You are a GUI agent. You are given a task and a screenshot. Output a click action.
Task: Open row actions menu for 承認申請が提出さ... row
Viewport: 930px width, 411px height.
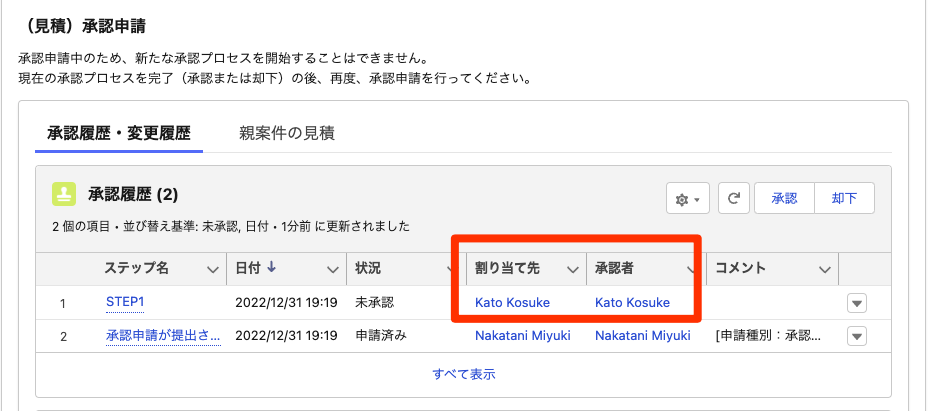856,336
